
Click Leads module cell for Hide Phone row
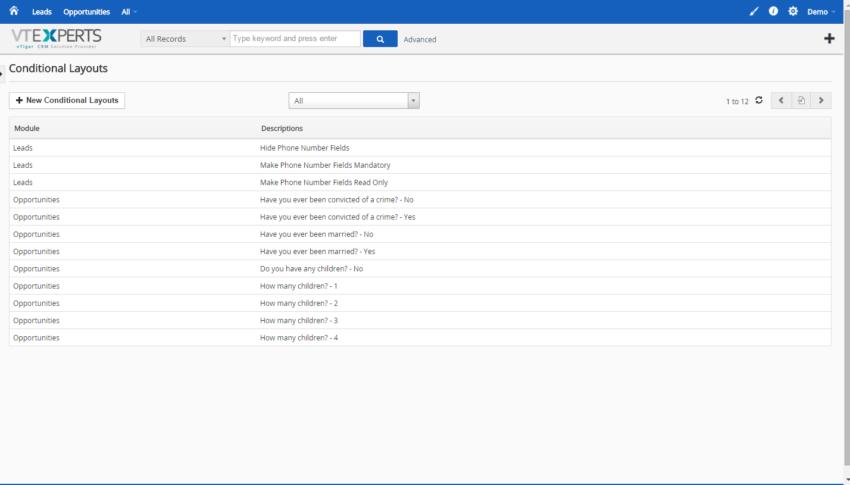pyautogui.click(x=23, y=148)
